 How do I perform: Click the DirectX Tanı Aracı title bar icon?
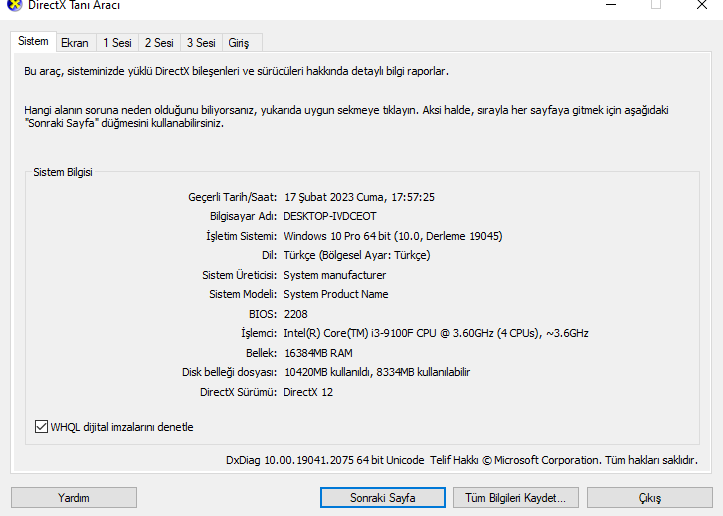point(14,5)
